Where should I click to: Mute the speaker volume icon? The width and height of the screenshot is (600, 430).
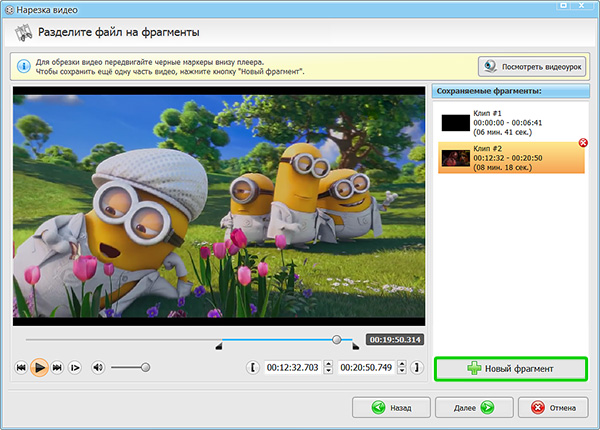coord(98,368)
